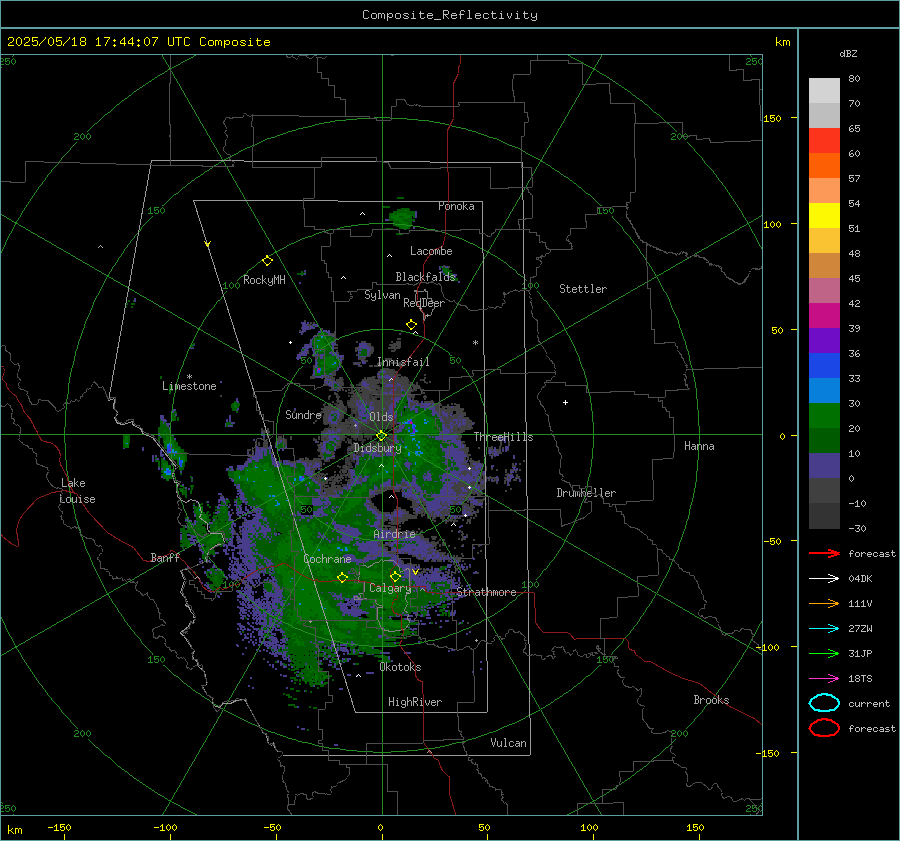Select the Banff label

point(165,557)
